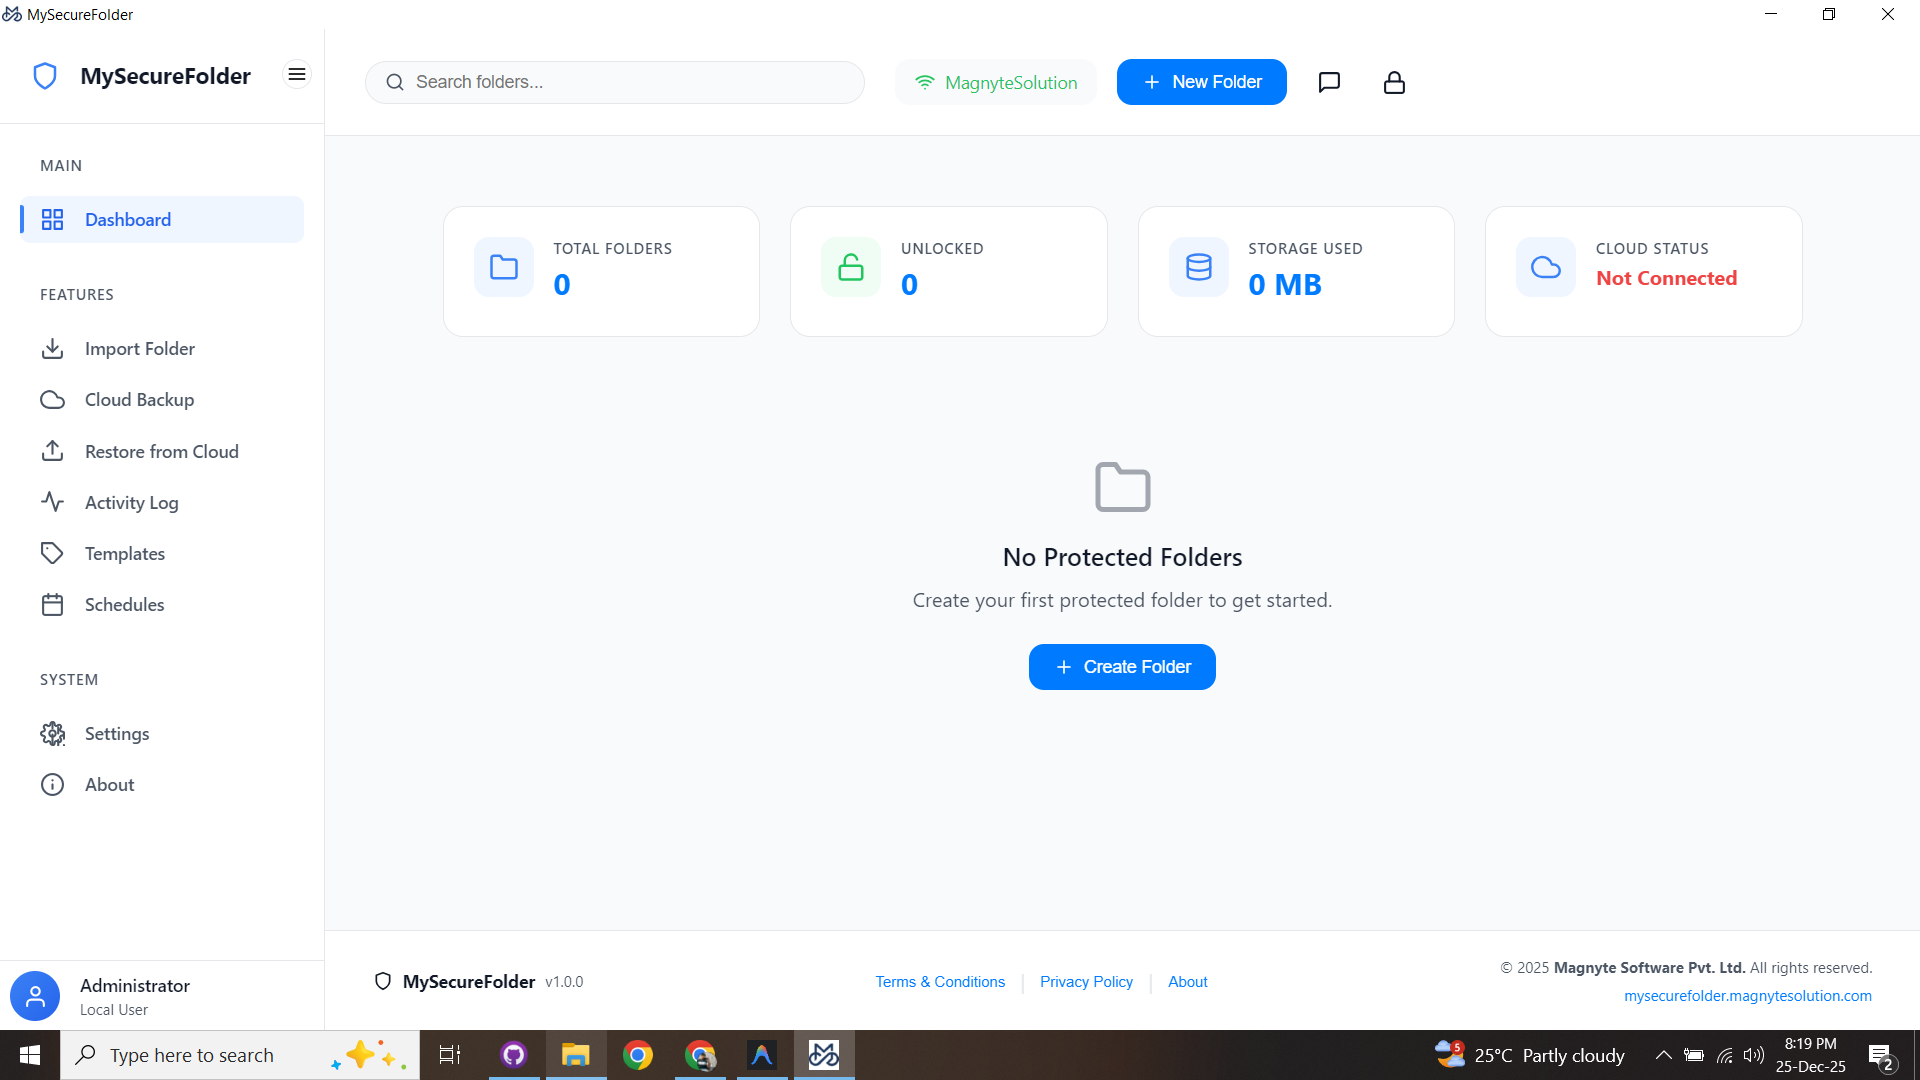
Task: Click the Create Folder button
Action: point(1121,666)
